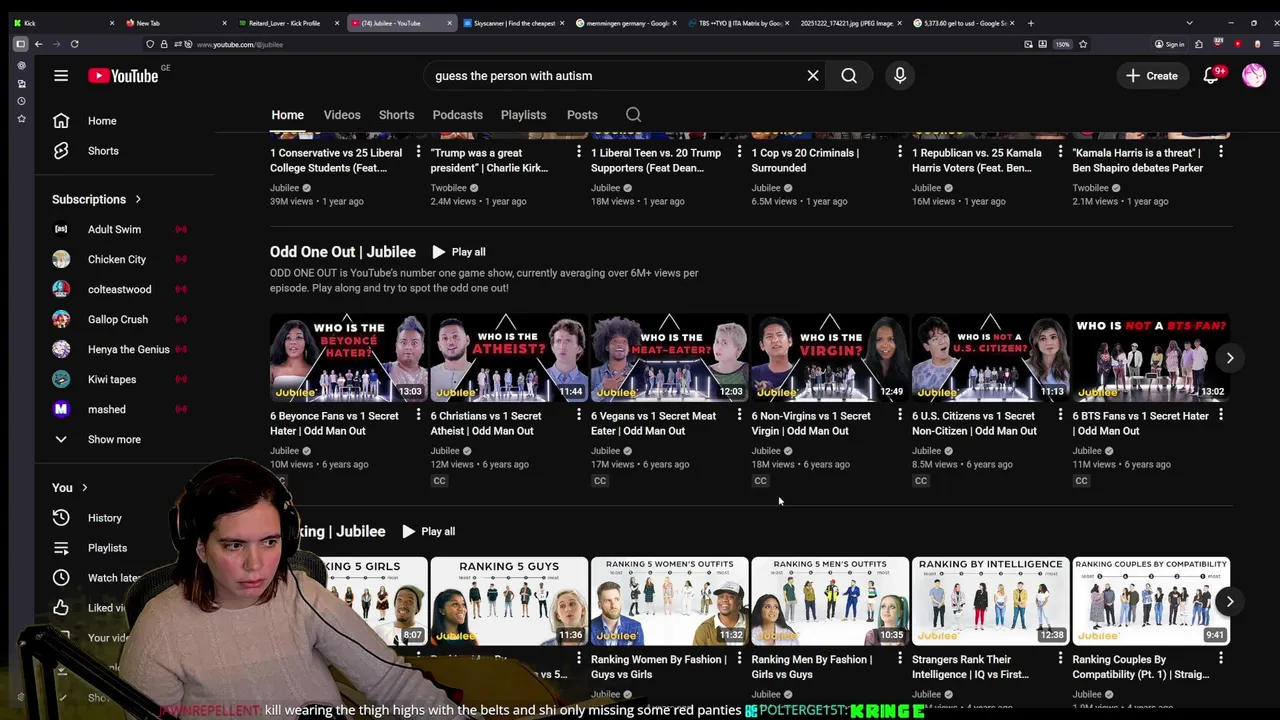The image size is (1280, 720).
Task: Switch to the Skyscanner browser tab
Action: 514,23
